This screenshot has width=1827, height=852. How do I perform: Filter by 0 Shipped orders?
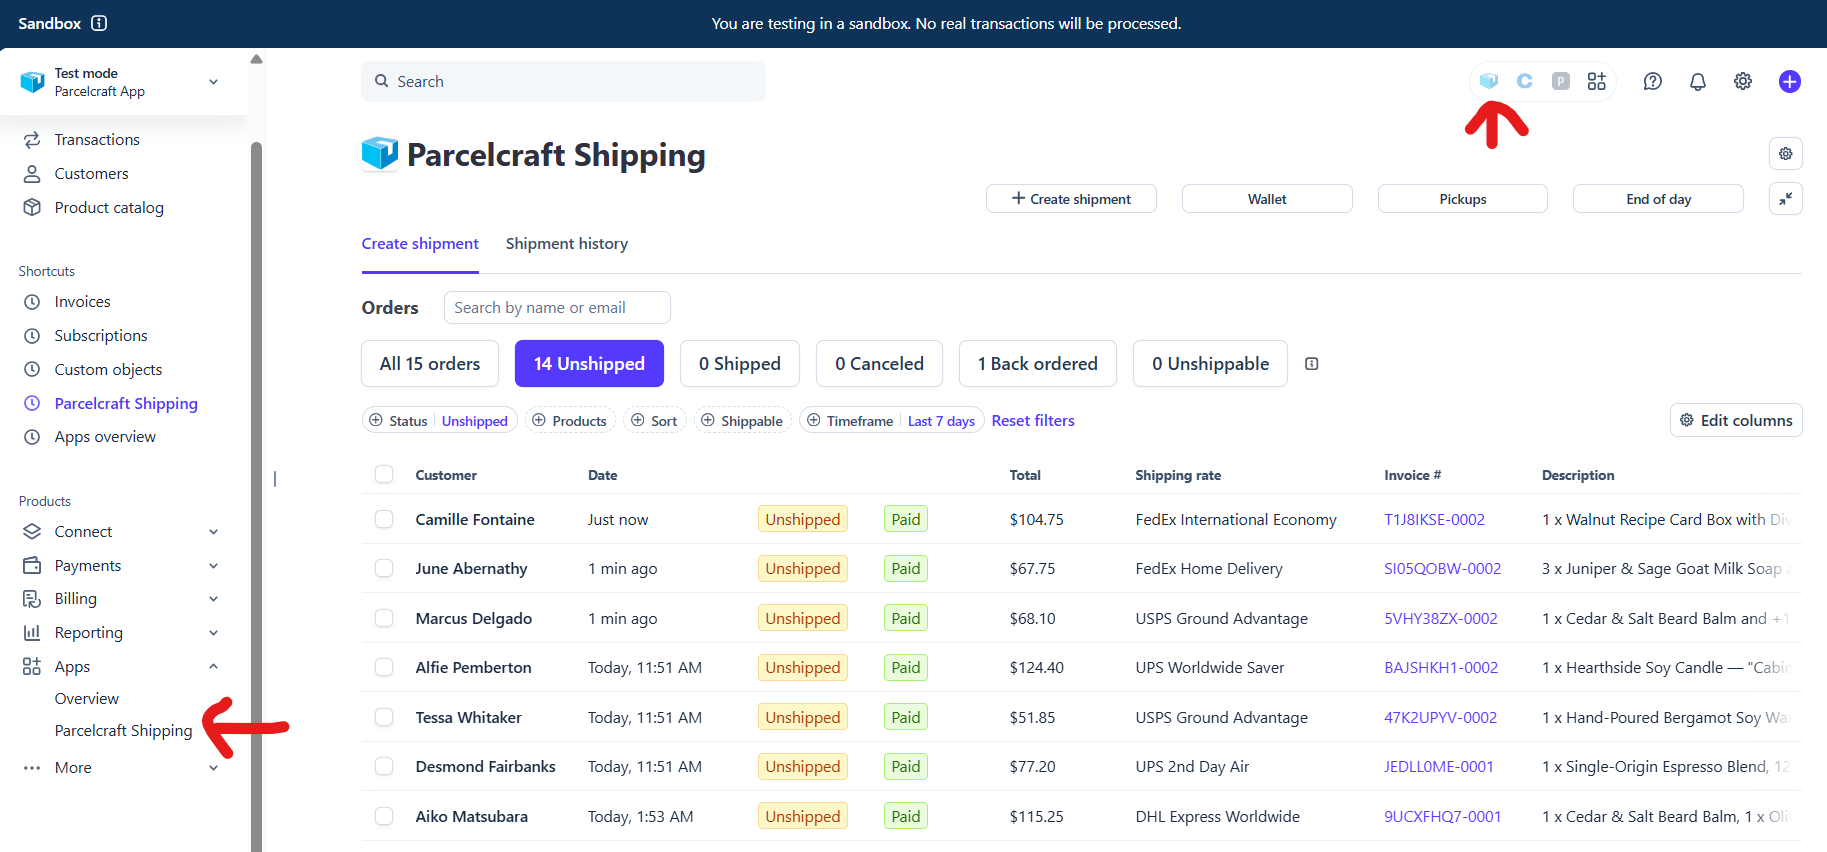[740, 364]
